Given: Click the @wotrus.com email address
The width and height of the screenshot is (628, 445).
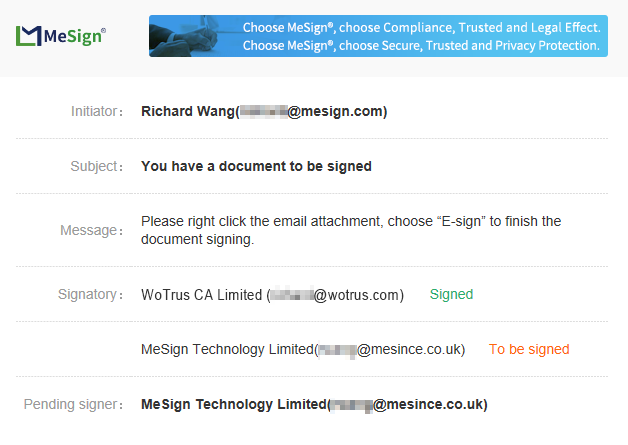Looking at the screenshot, I should point(337,295).
